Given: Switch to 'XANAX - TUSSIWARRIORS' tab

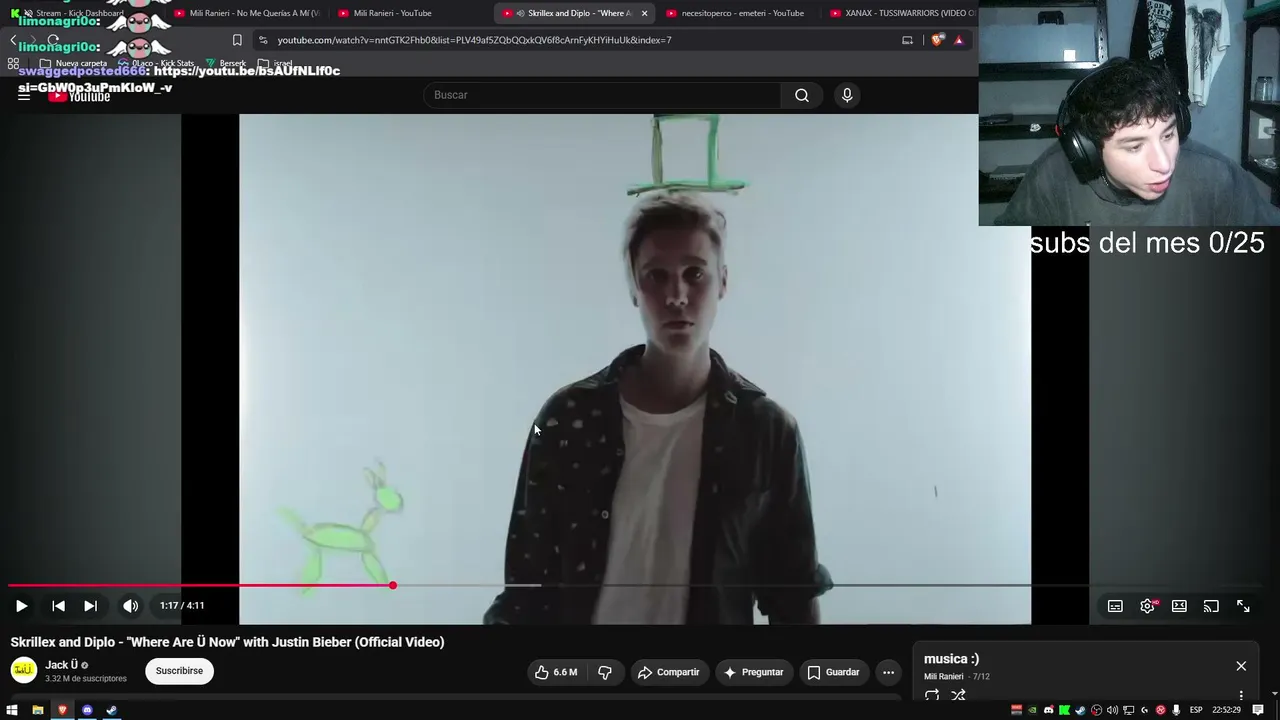Looking at the screenshot, I should [900, 13].
